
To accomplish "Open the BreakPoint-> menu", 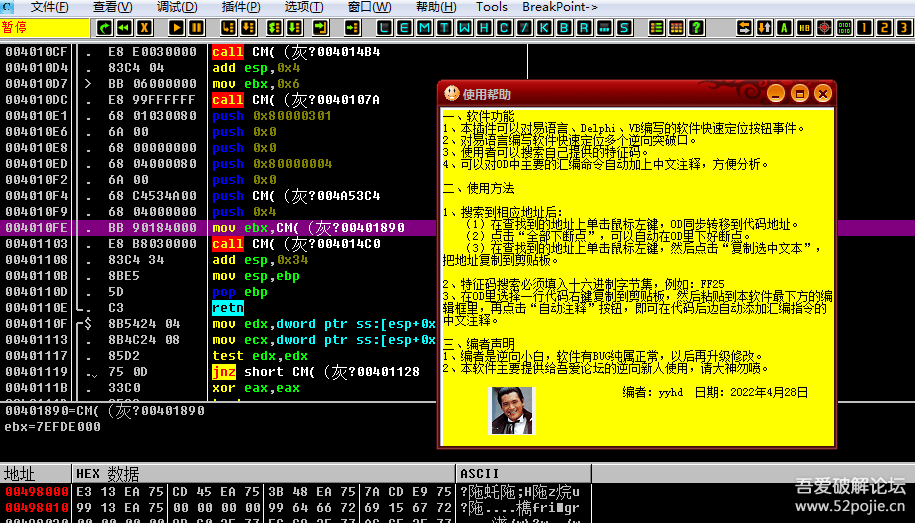I will point(560,7).
